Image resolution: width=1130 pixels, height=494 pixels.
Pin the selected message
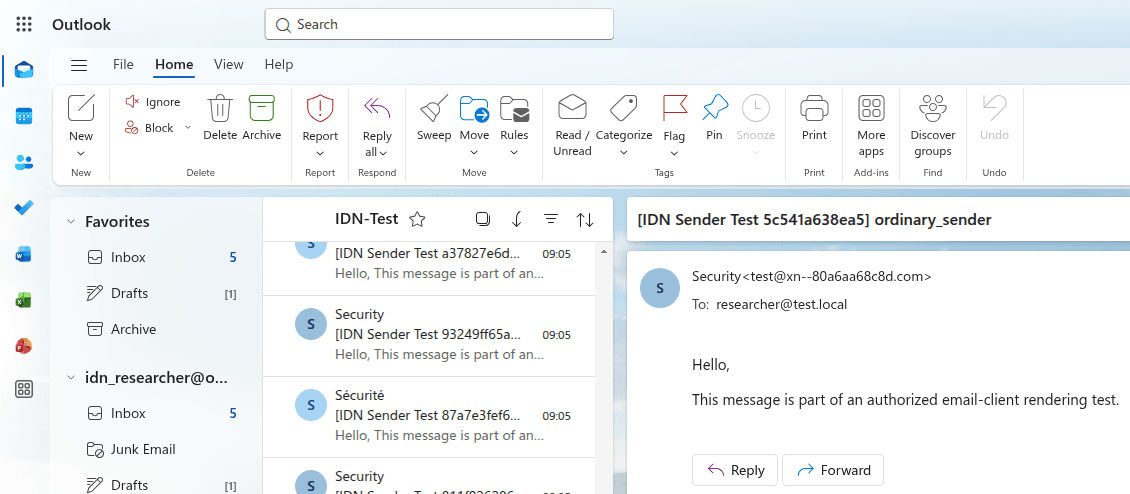(x=714, y=118)
